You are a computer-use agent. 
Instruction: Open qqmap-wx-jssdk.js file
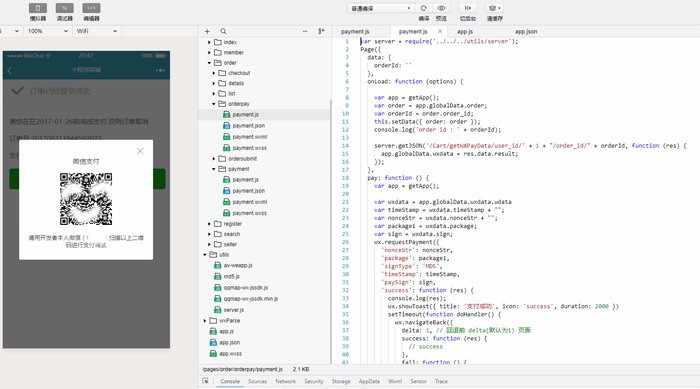pos(245,288)
